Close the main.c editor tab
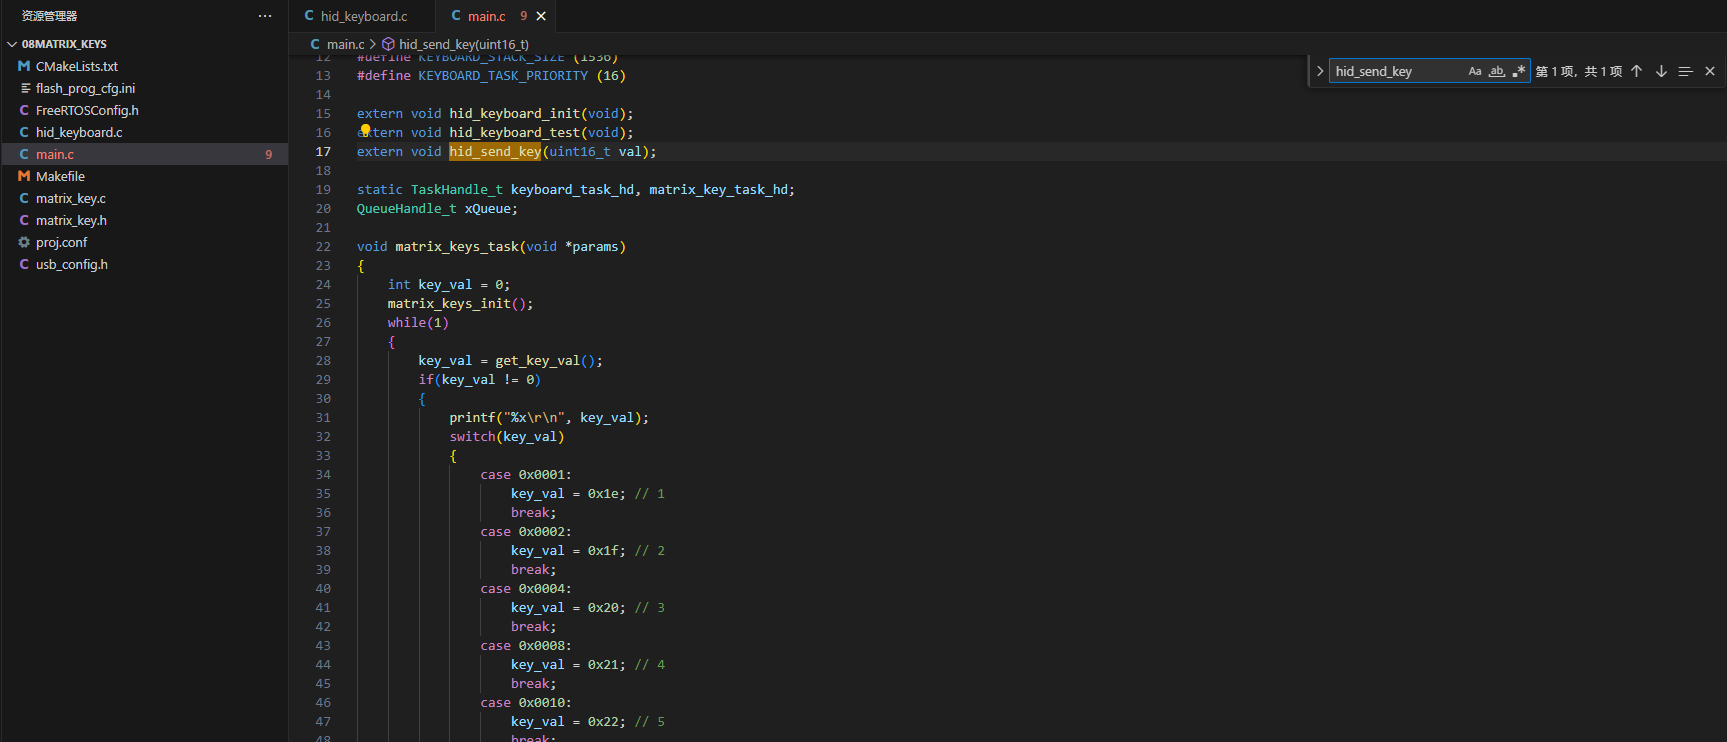1727x742 pixels. [x=541, y=16]
